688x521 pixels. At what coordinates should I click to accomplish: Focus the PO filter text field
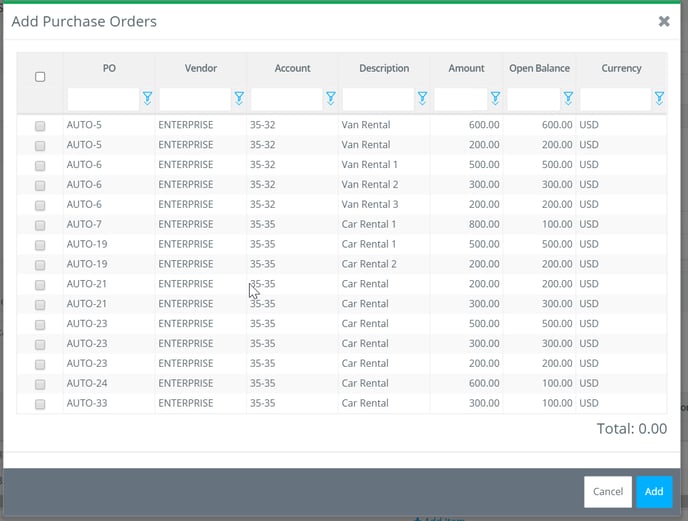point(103,99)
